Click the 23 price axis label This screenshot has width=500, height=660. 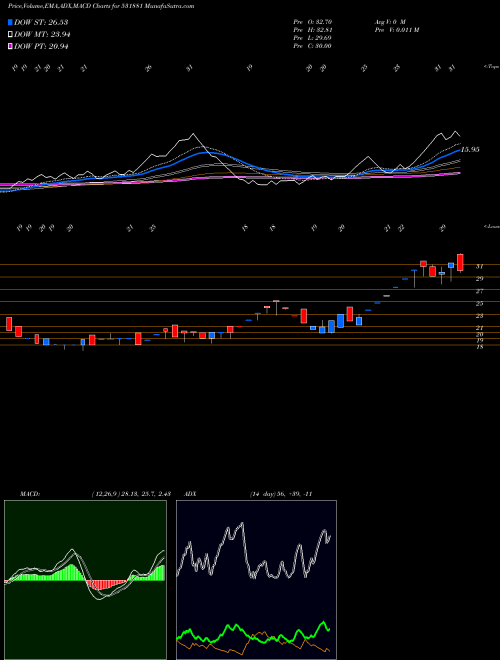[479, 315]
